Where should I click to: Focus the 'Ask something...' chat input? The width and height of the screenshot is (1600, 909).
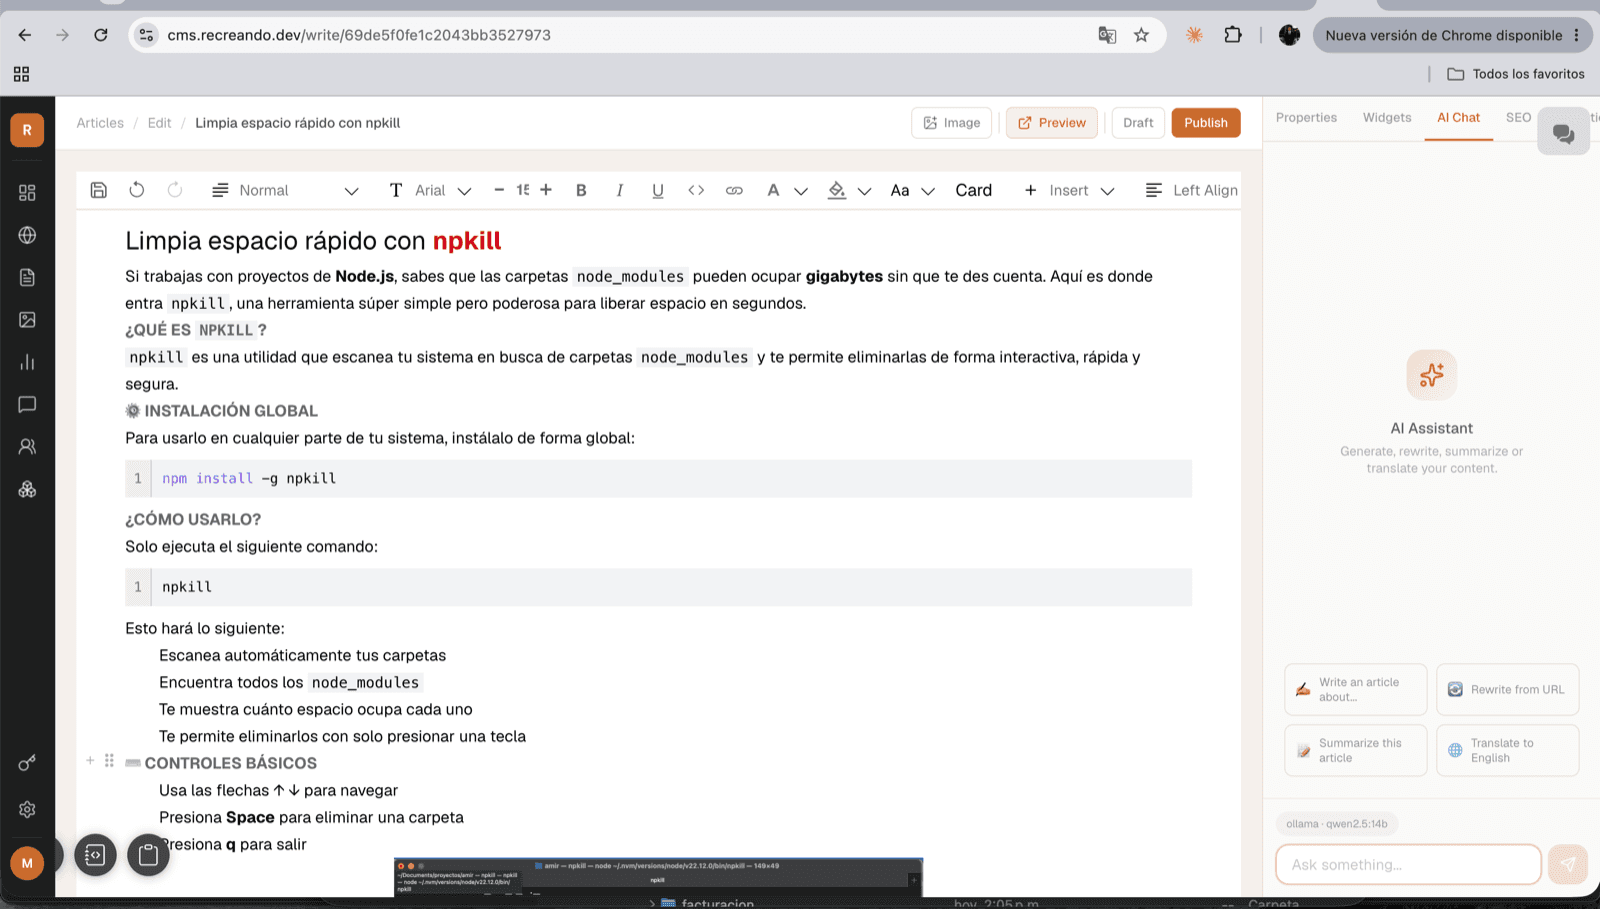click(1408, 865)
